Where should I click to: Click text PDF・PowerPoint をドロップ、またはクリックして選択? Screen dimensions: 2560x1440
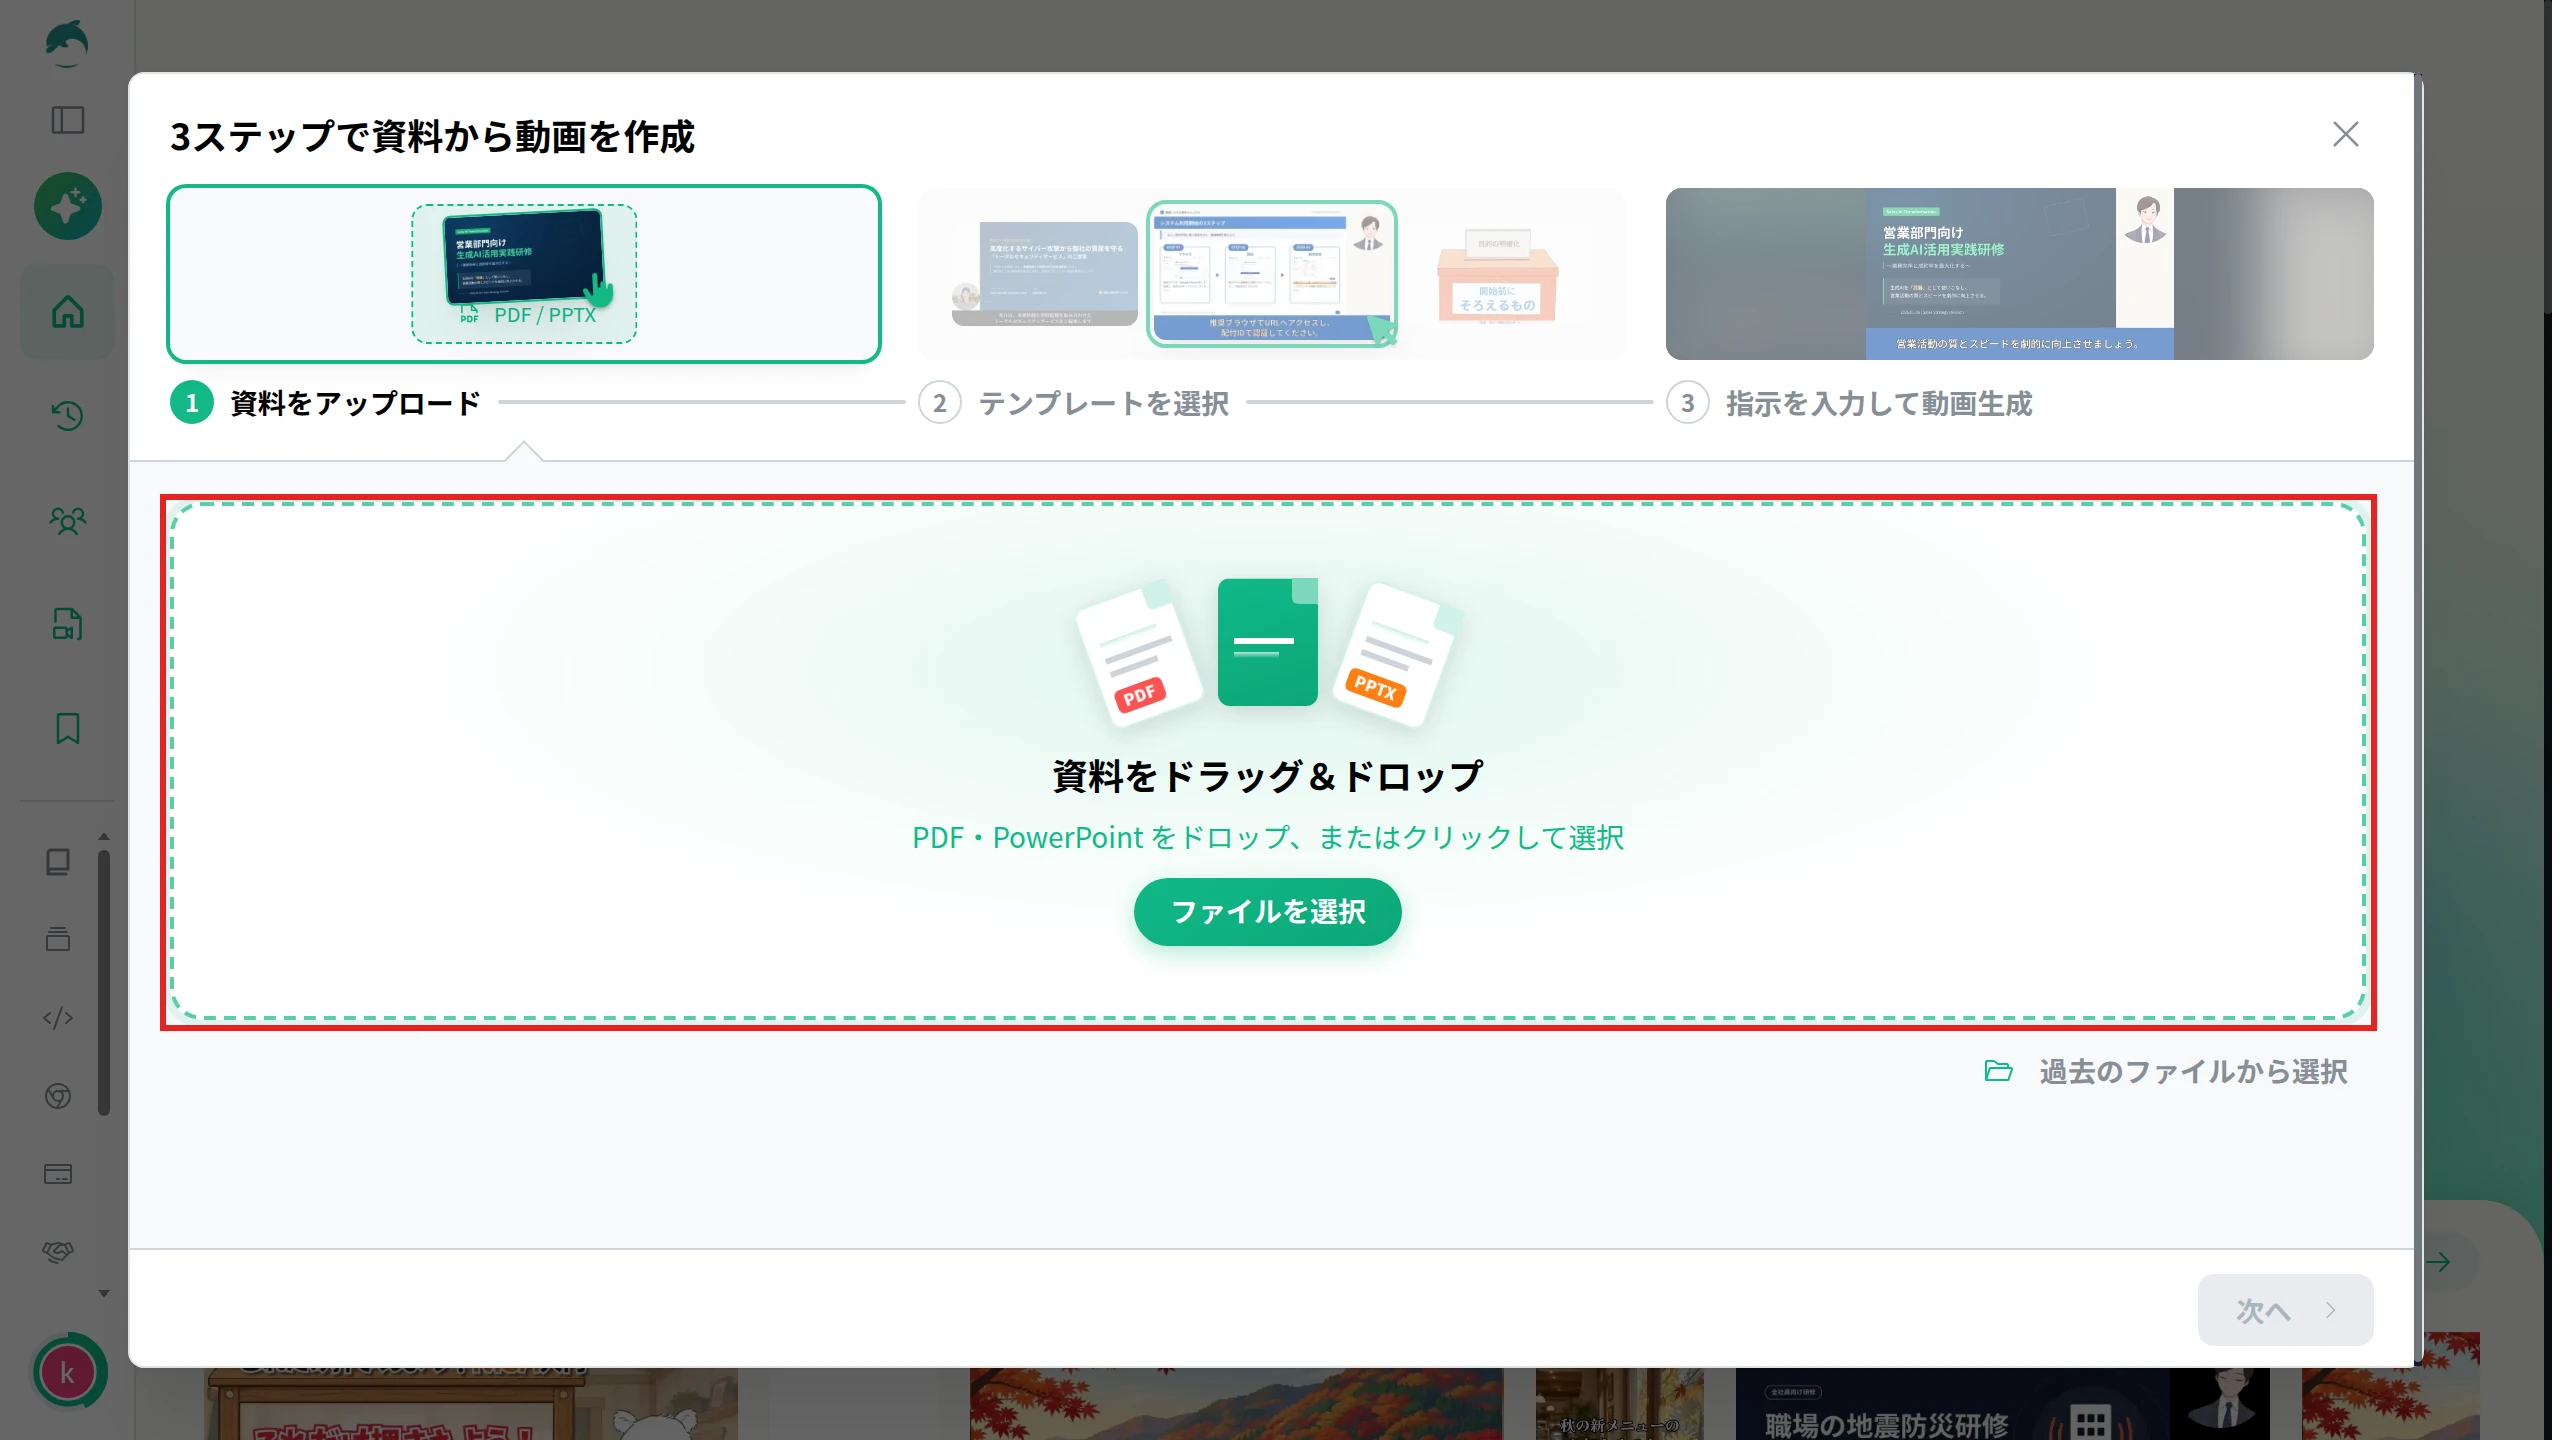click(x=1267, y=838)
